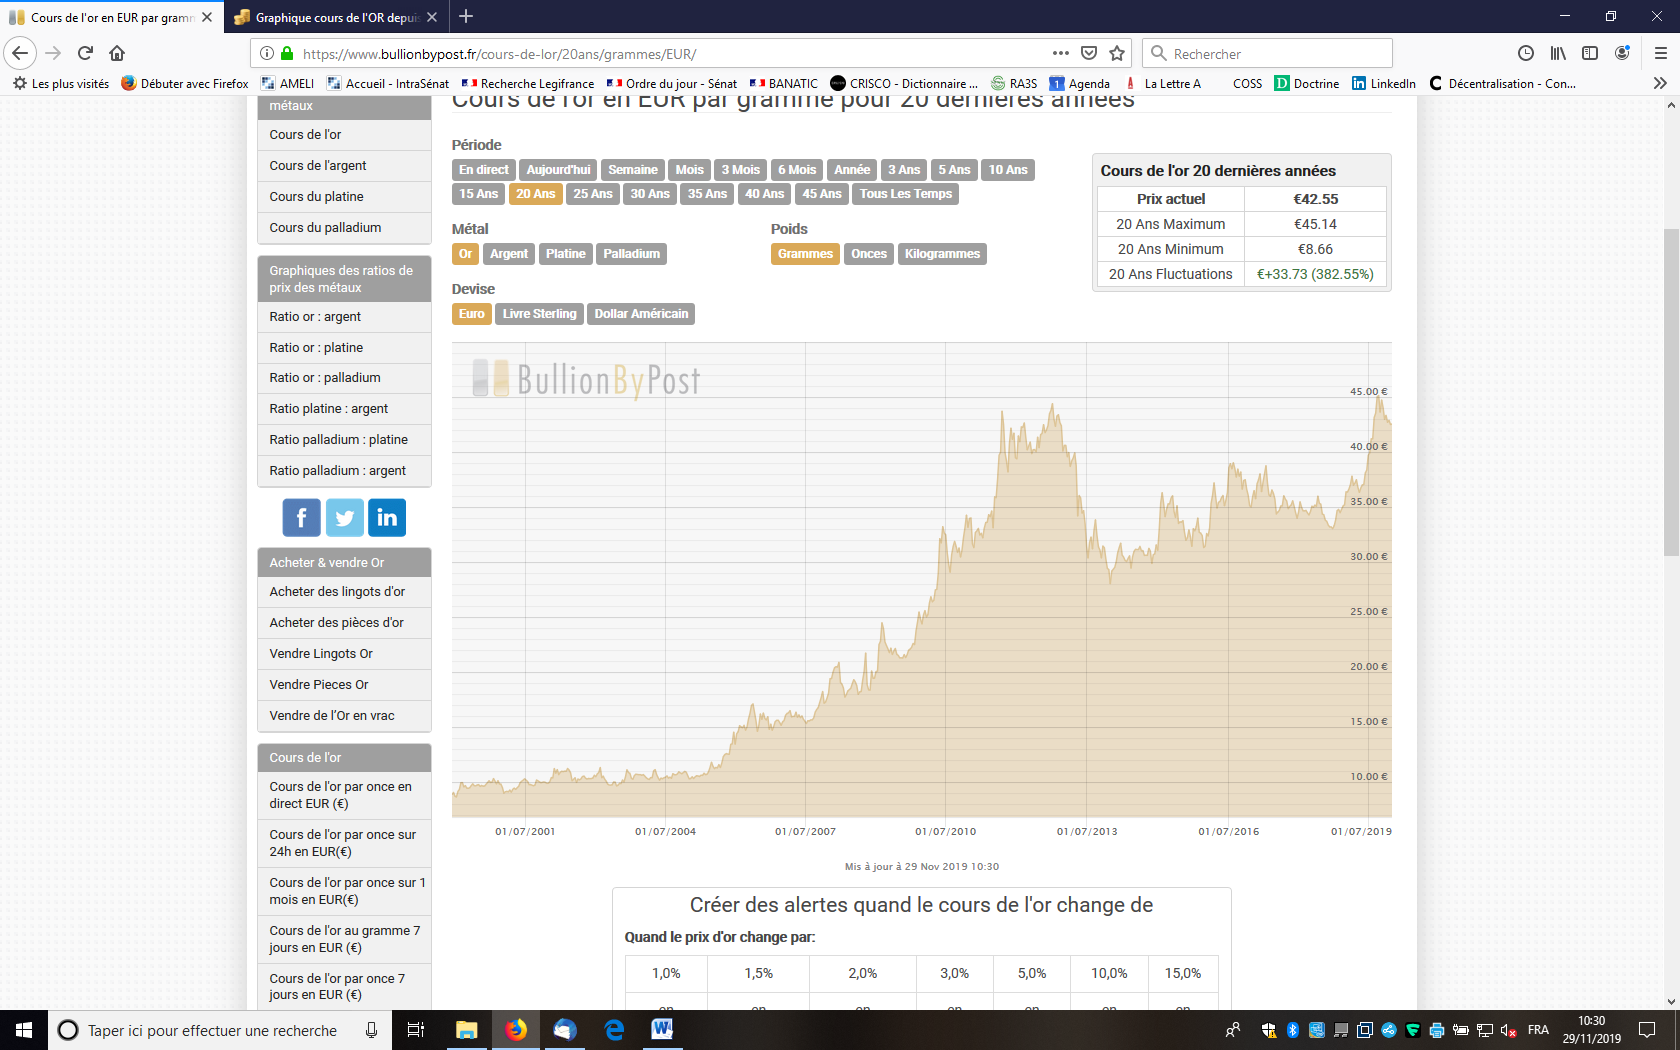Choose Dollar Américain as currency

(641, 314)
